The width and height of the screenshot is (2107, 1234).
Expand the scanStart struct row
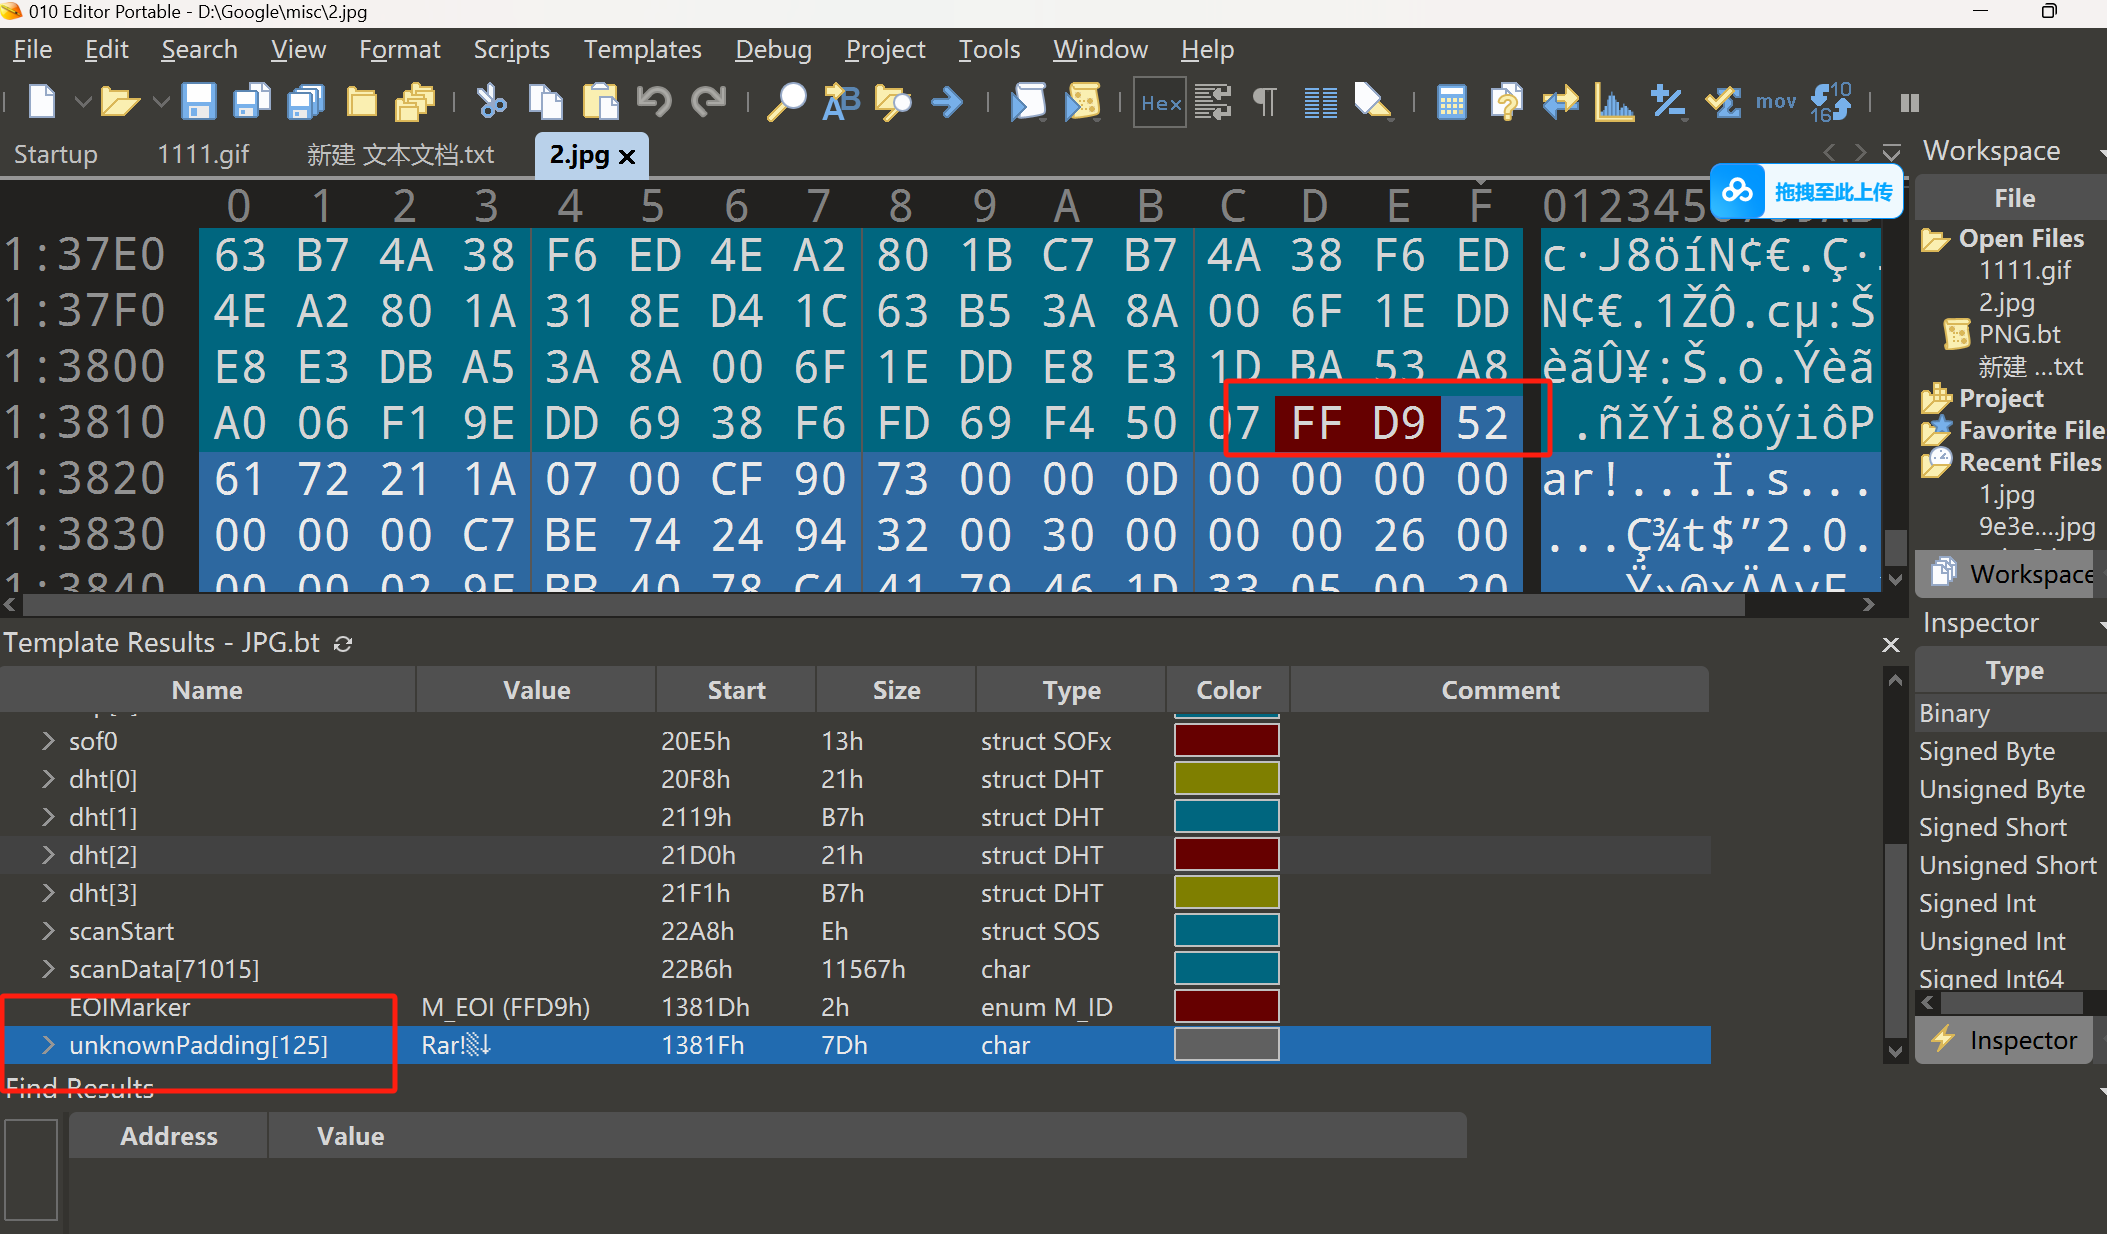tap(48, 931)
